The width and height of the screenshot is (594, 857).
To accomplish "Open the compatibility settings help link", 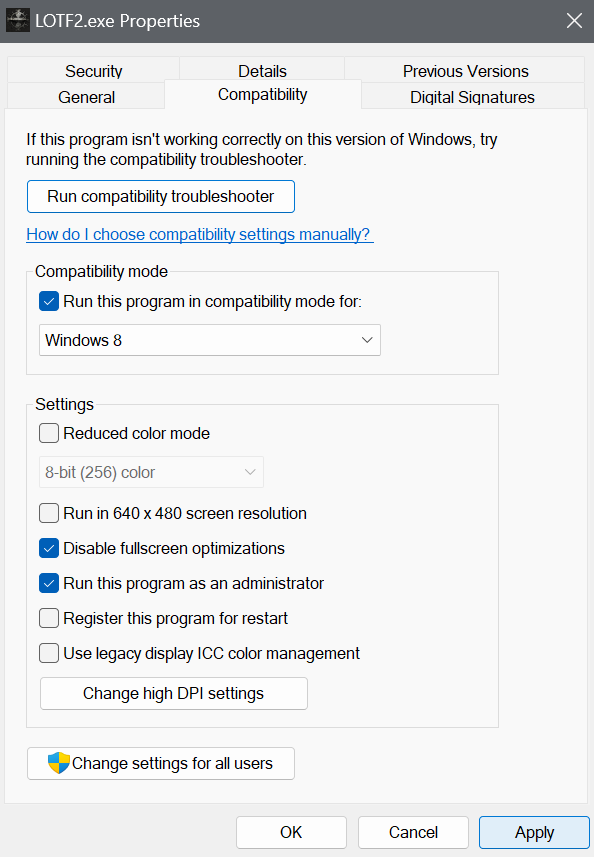I will coord(200,234).
